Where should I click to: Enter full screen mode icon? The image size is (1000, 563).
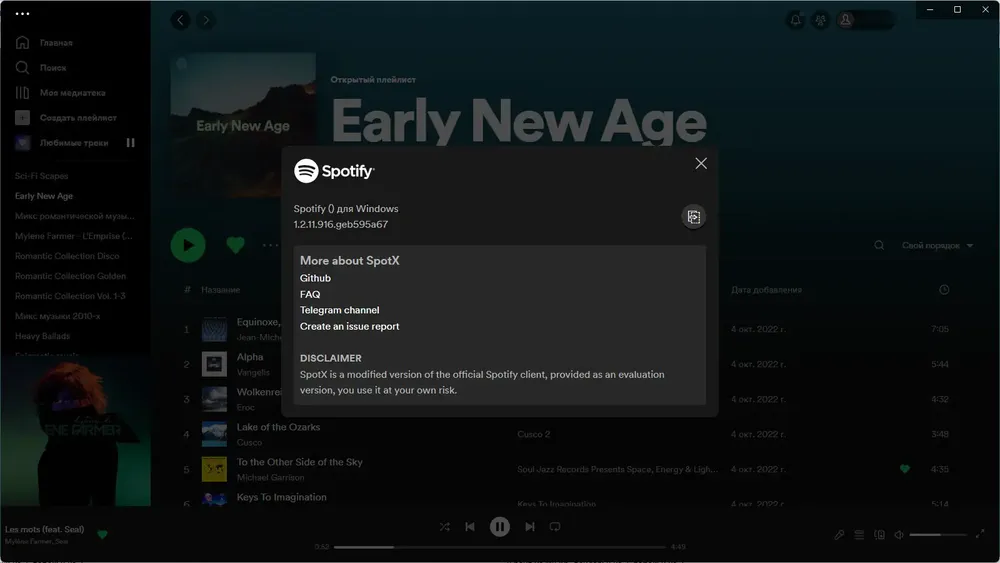[x=980, y=534]
